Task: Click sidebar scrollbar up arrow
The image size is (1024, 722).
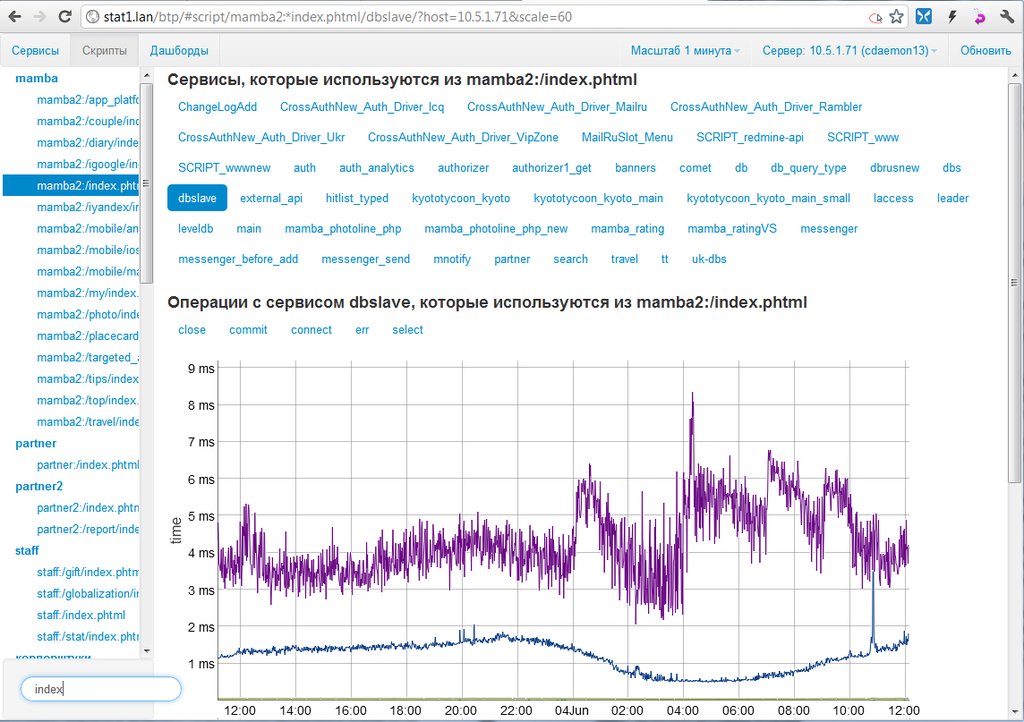Action: 146,76
